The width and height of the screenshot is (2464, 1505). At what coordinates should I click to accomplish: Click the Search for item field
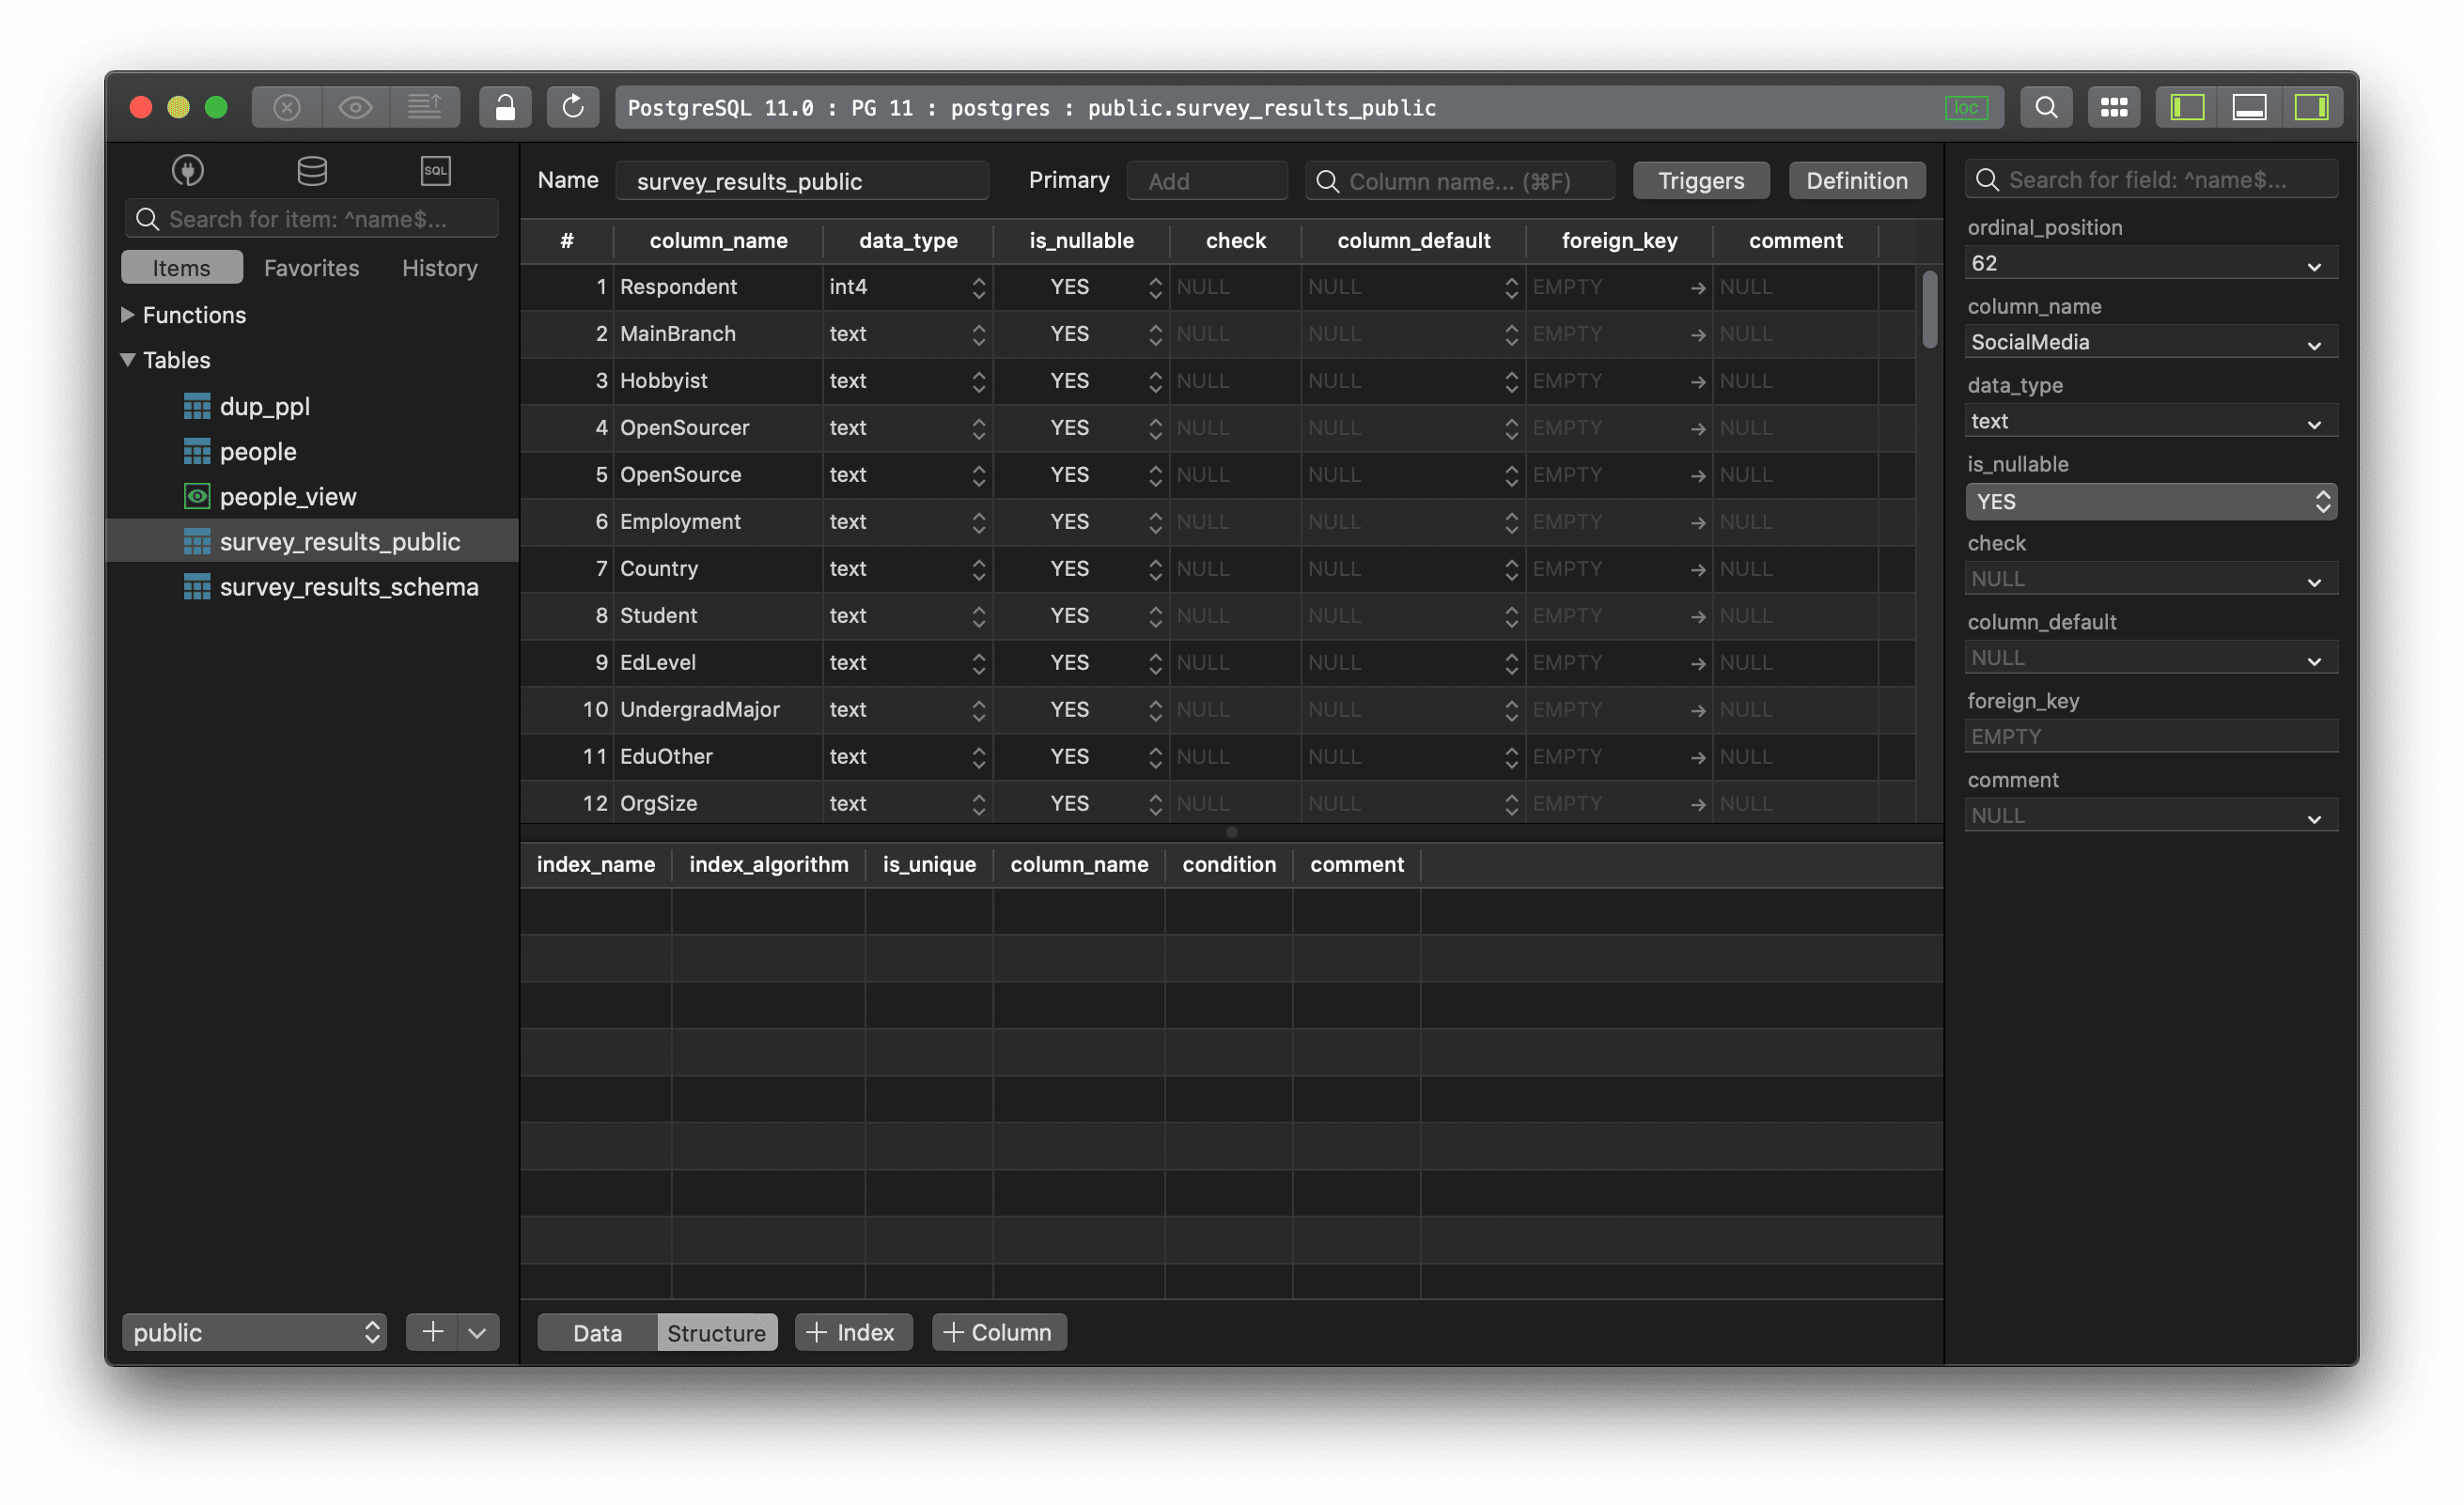311,219
